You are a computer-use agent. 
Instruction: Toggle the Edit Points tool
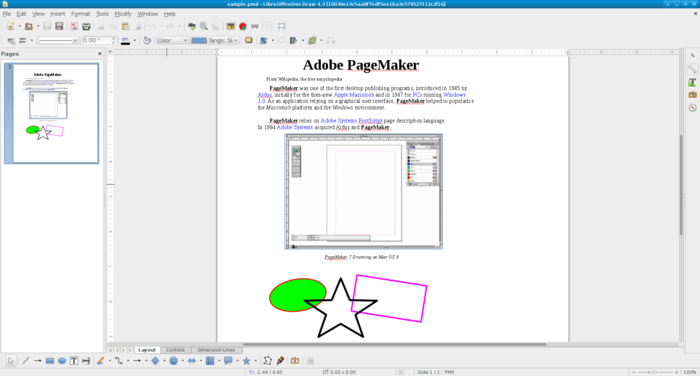267,360
